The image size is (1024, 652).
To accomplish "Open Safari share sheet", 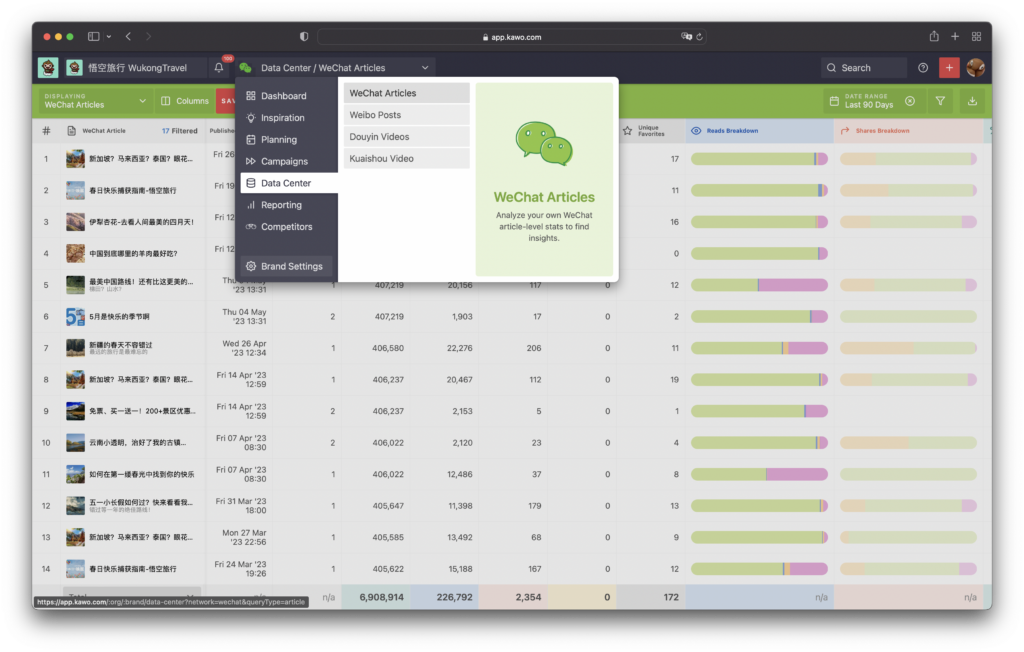I will click(934, 36).
